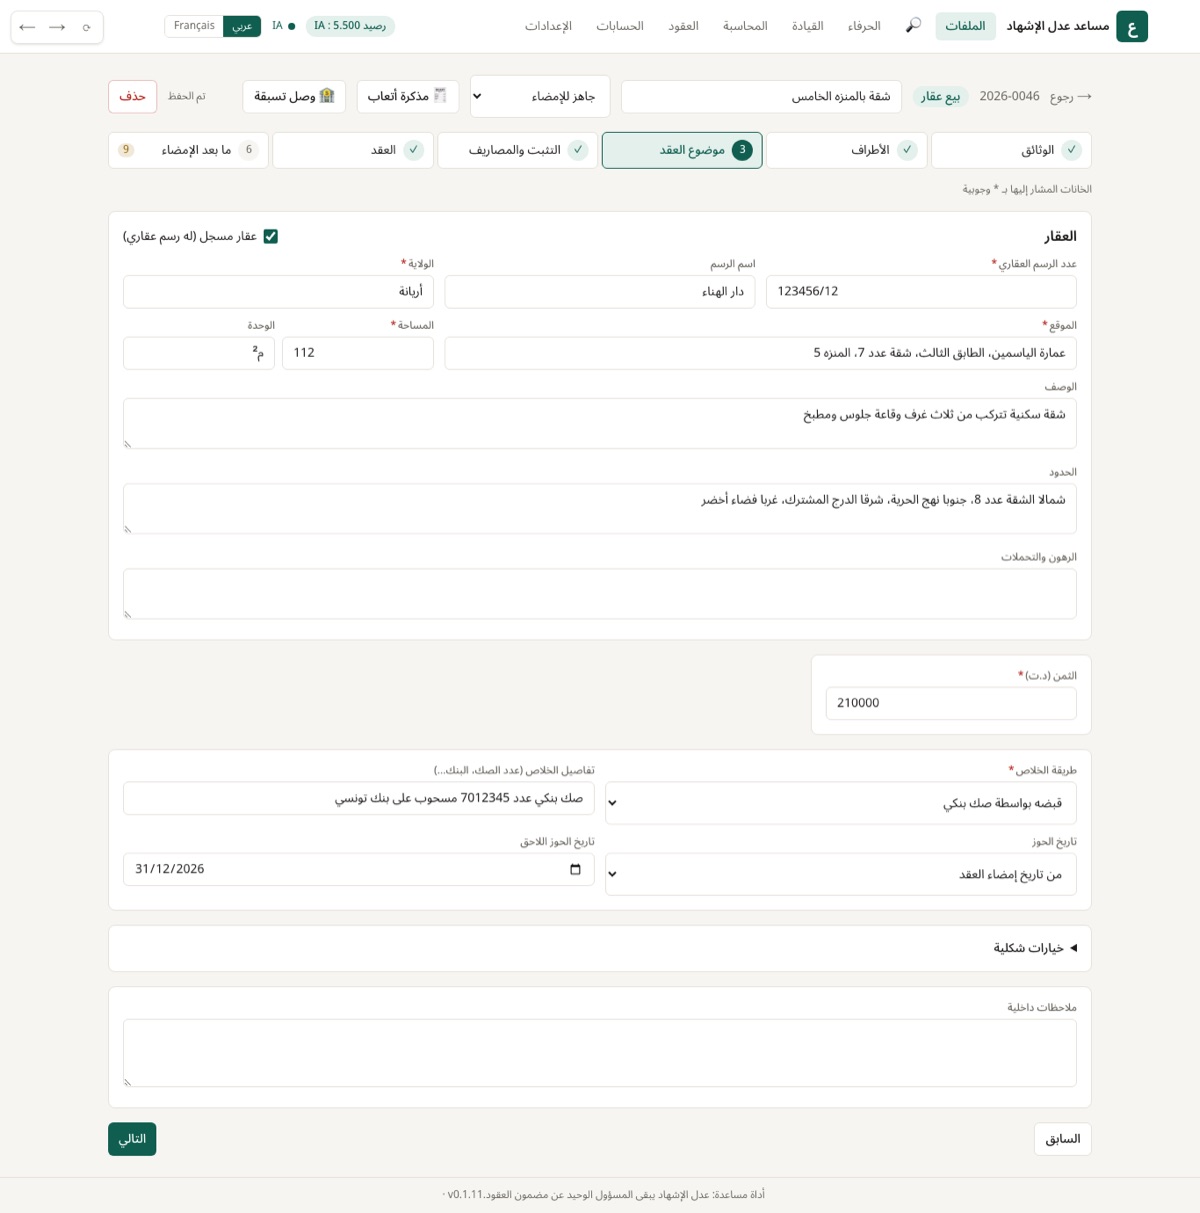This screenshot has width=1200, height=1213.
Task: Click the مساعد عدل الإشهاد app title
Action: [1058, 26]
